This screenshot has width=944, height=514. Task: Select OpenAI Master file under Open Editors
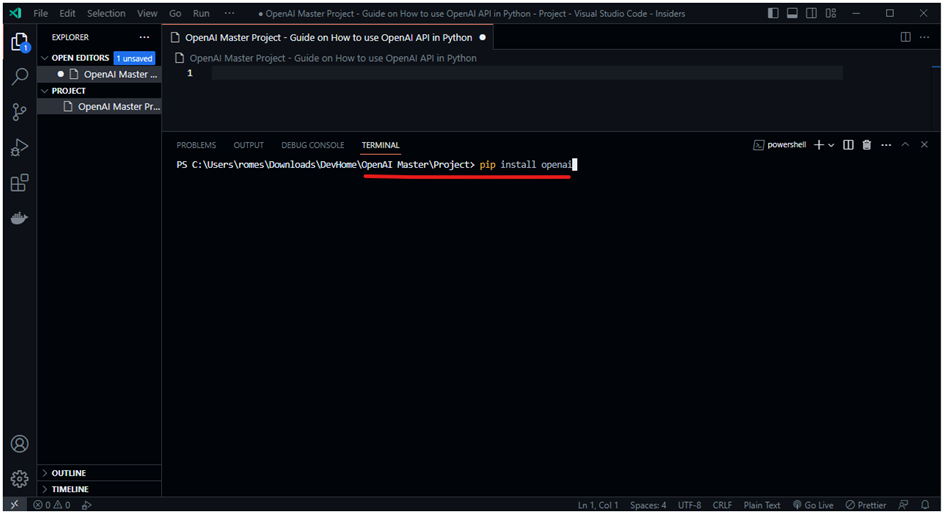coord(99,74)
